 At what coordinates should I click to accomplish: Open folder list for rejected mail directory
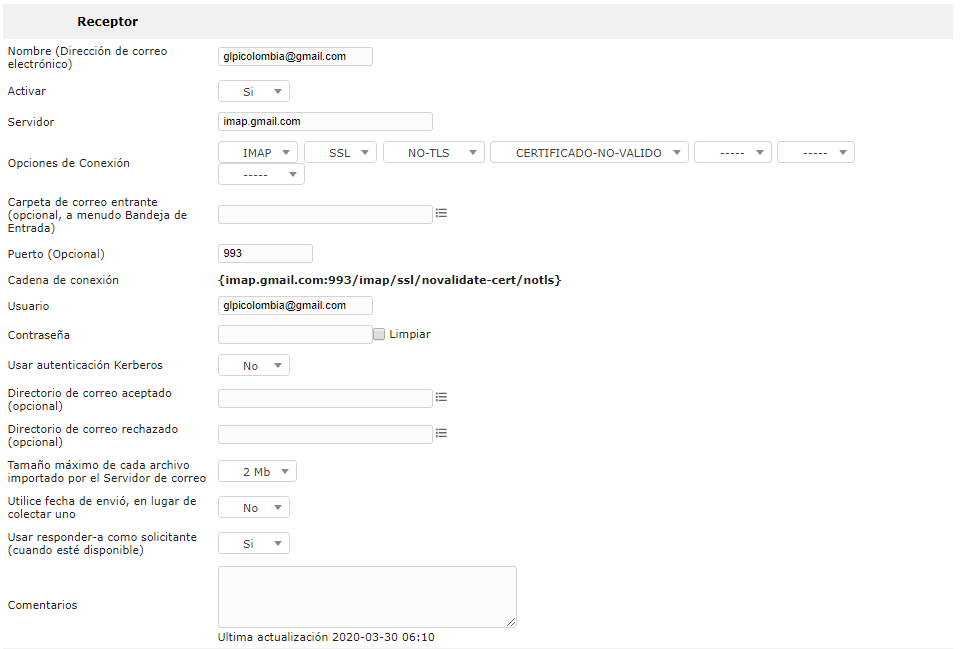pos(441,433)
